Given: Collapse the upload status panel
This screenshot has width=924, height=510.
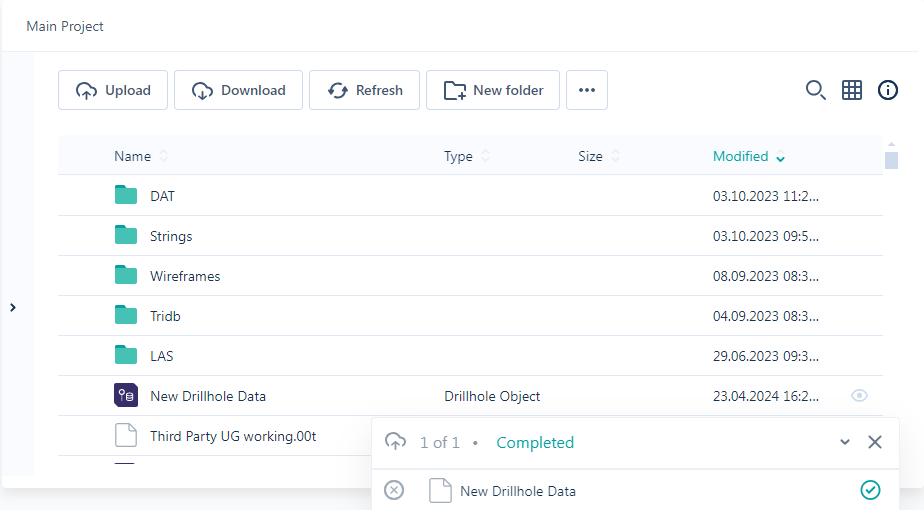Looking at the screenshot, I should (844, 442).
